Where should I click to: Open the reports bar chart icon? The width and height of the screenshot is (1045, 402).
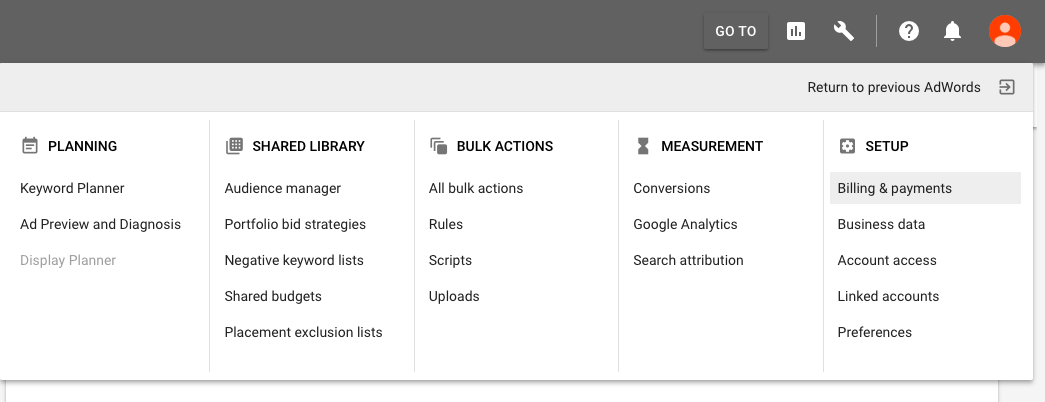pos(796,31)
